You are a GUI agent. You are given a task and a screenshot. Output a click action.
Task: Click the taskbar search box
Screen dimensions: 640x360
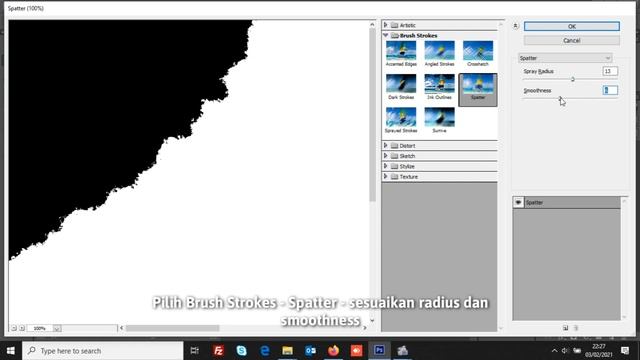pyautogui.click(x=103, y=351)
